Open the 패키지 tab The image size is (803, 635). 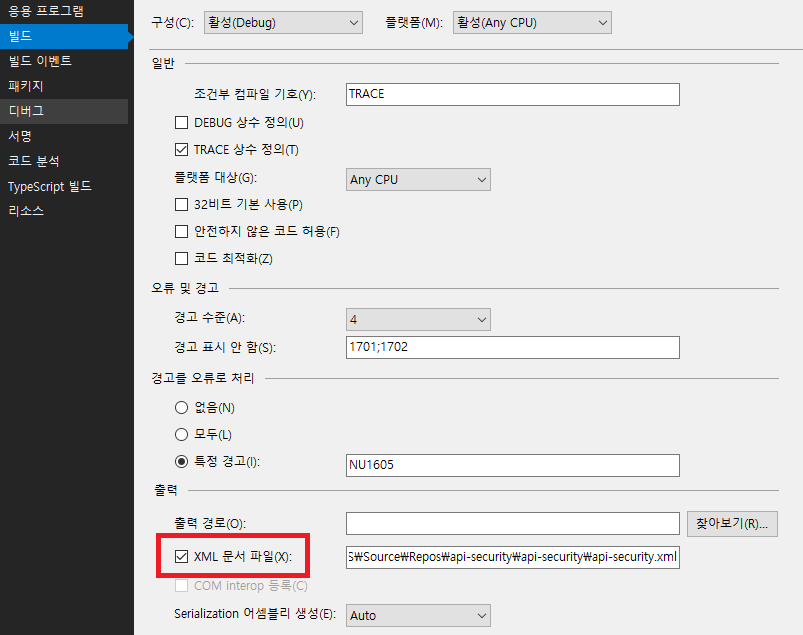coord(64,86)
